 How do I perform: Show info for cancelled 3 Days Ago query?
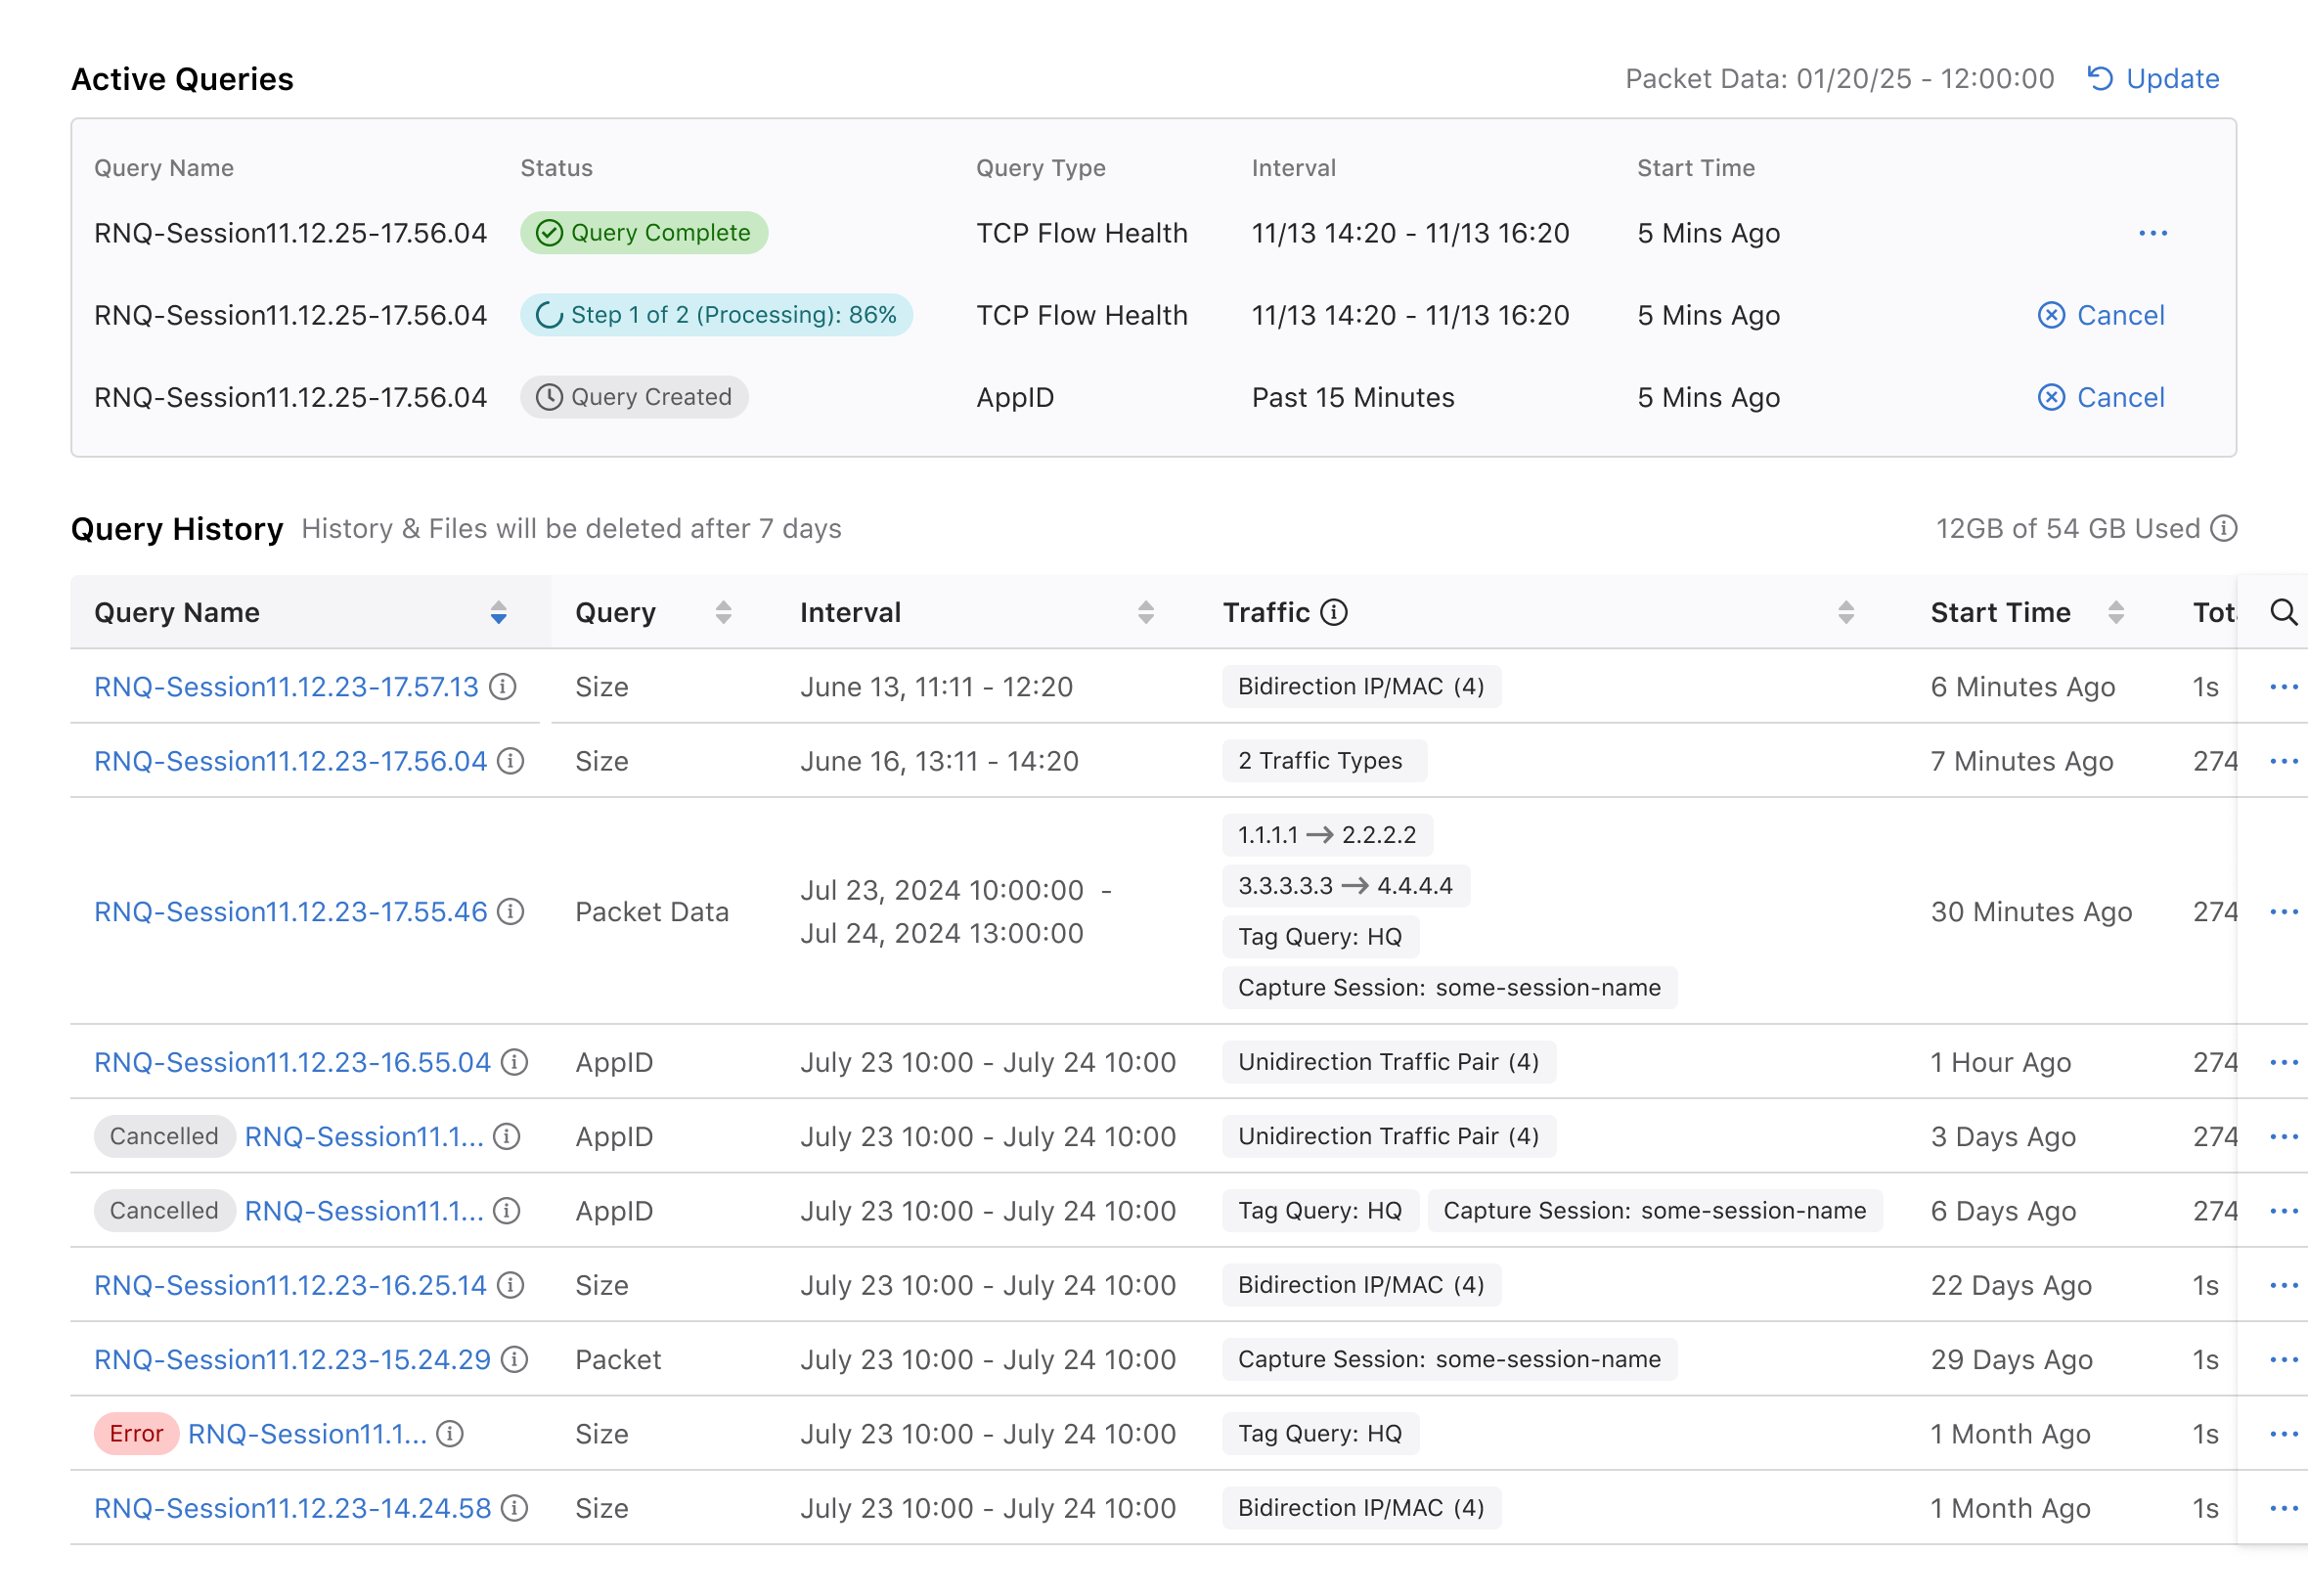click(507, 1137)
